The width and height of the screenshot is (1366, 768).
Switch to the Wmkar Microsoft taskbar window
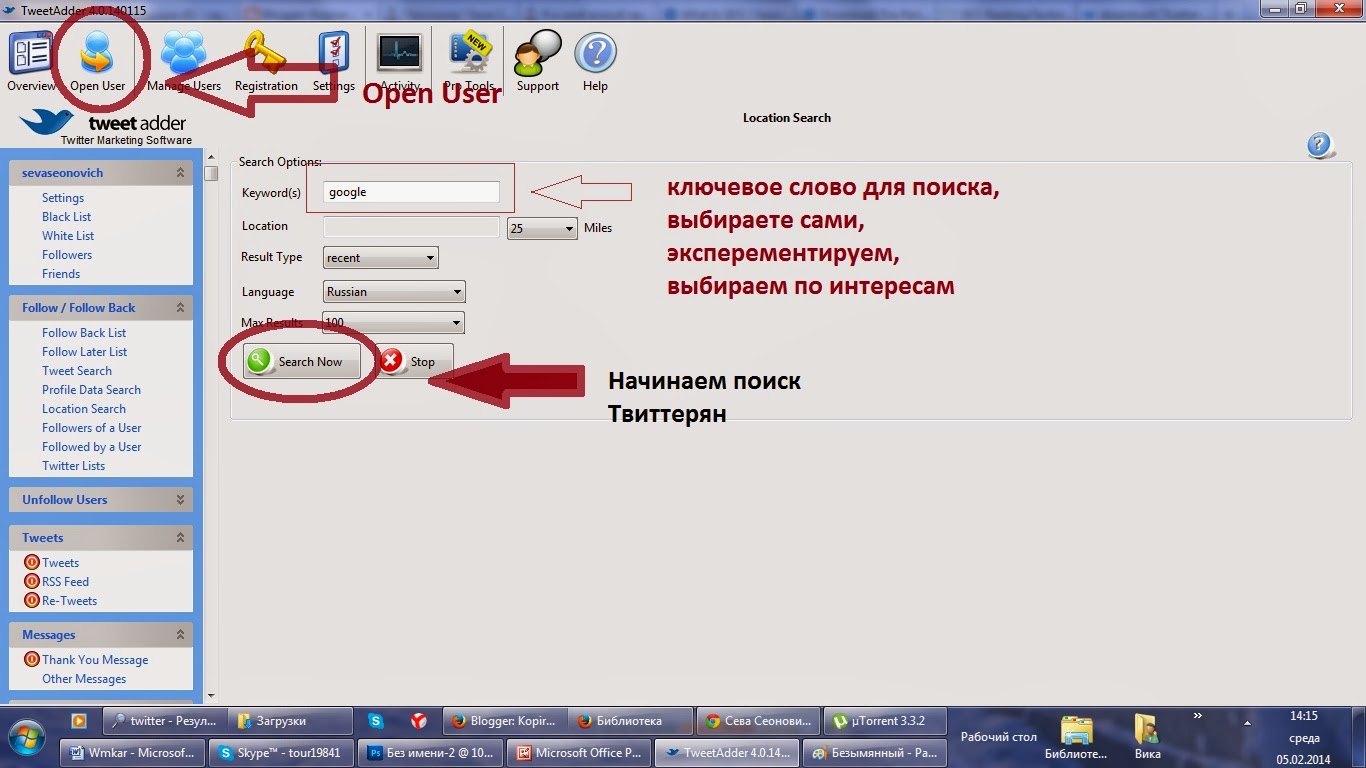(133, 752)
